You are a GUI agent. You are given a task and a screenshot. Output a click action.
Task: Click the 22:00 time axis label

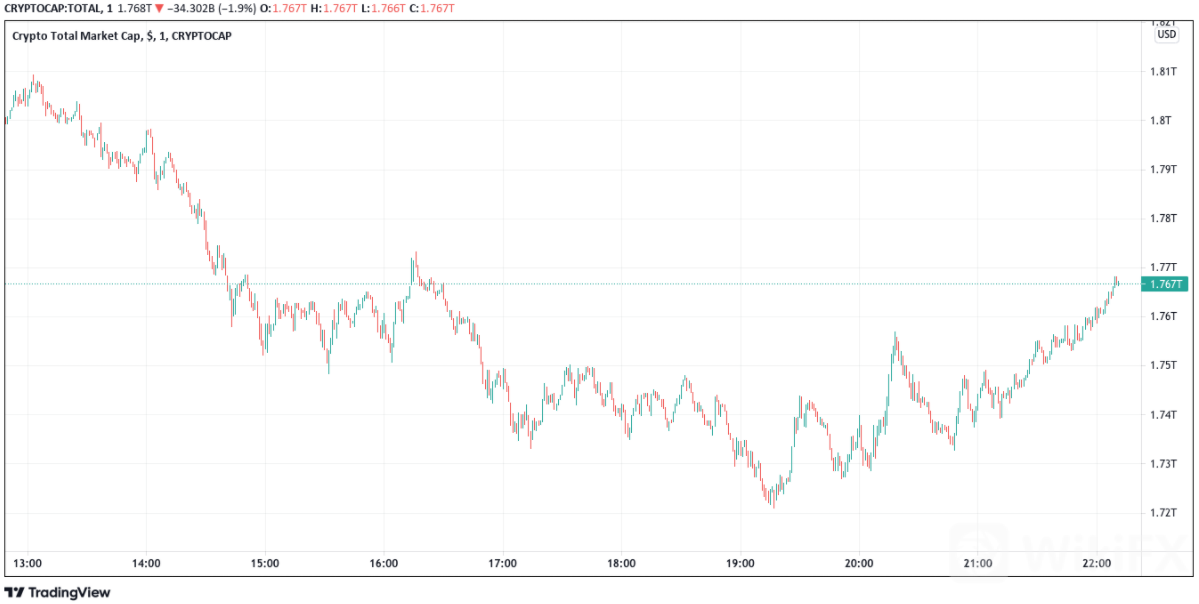click(x=1097, y=563)
